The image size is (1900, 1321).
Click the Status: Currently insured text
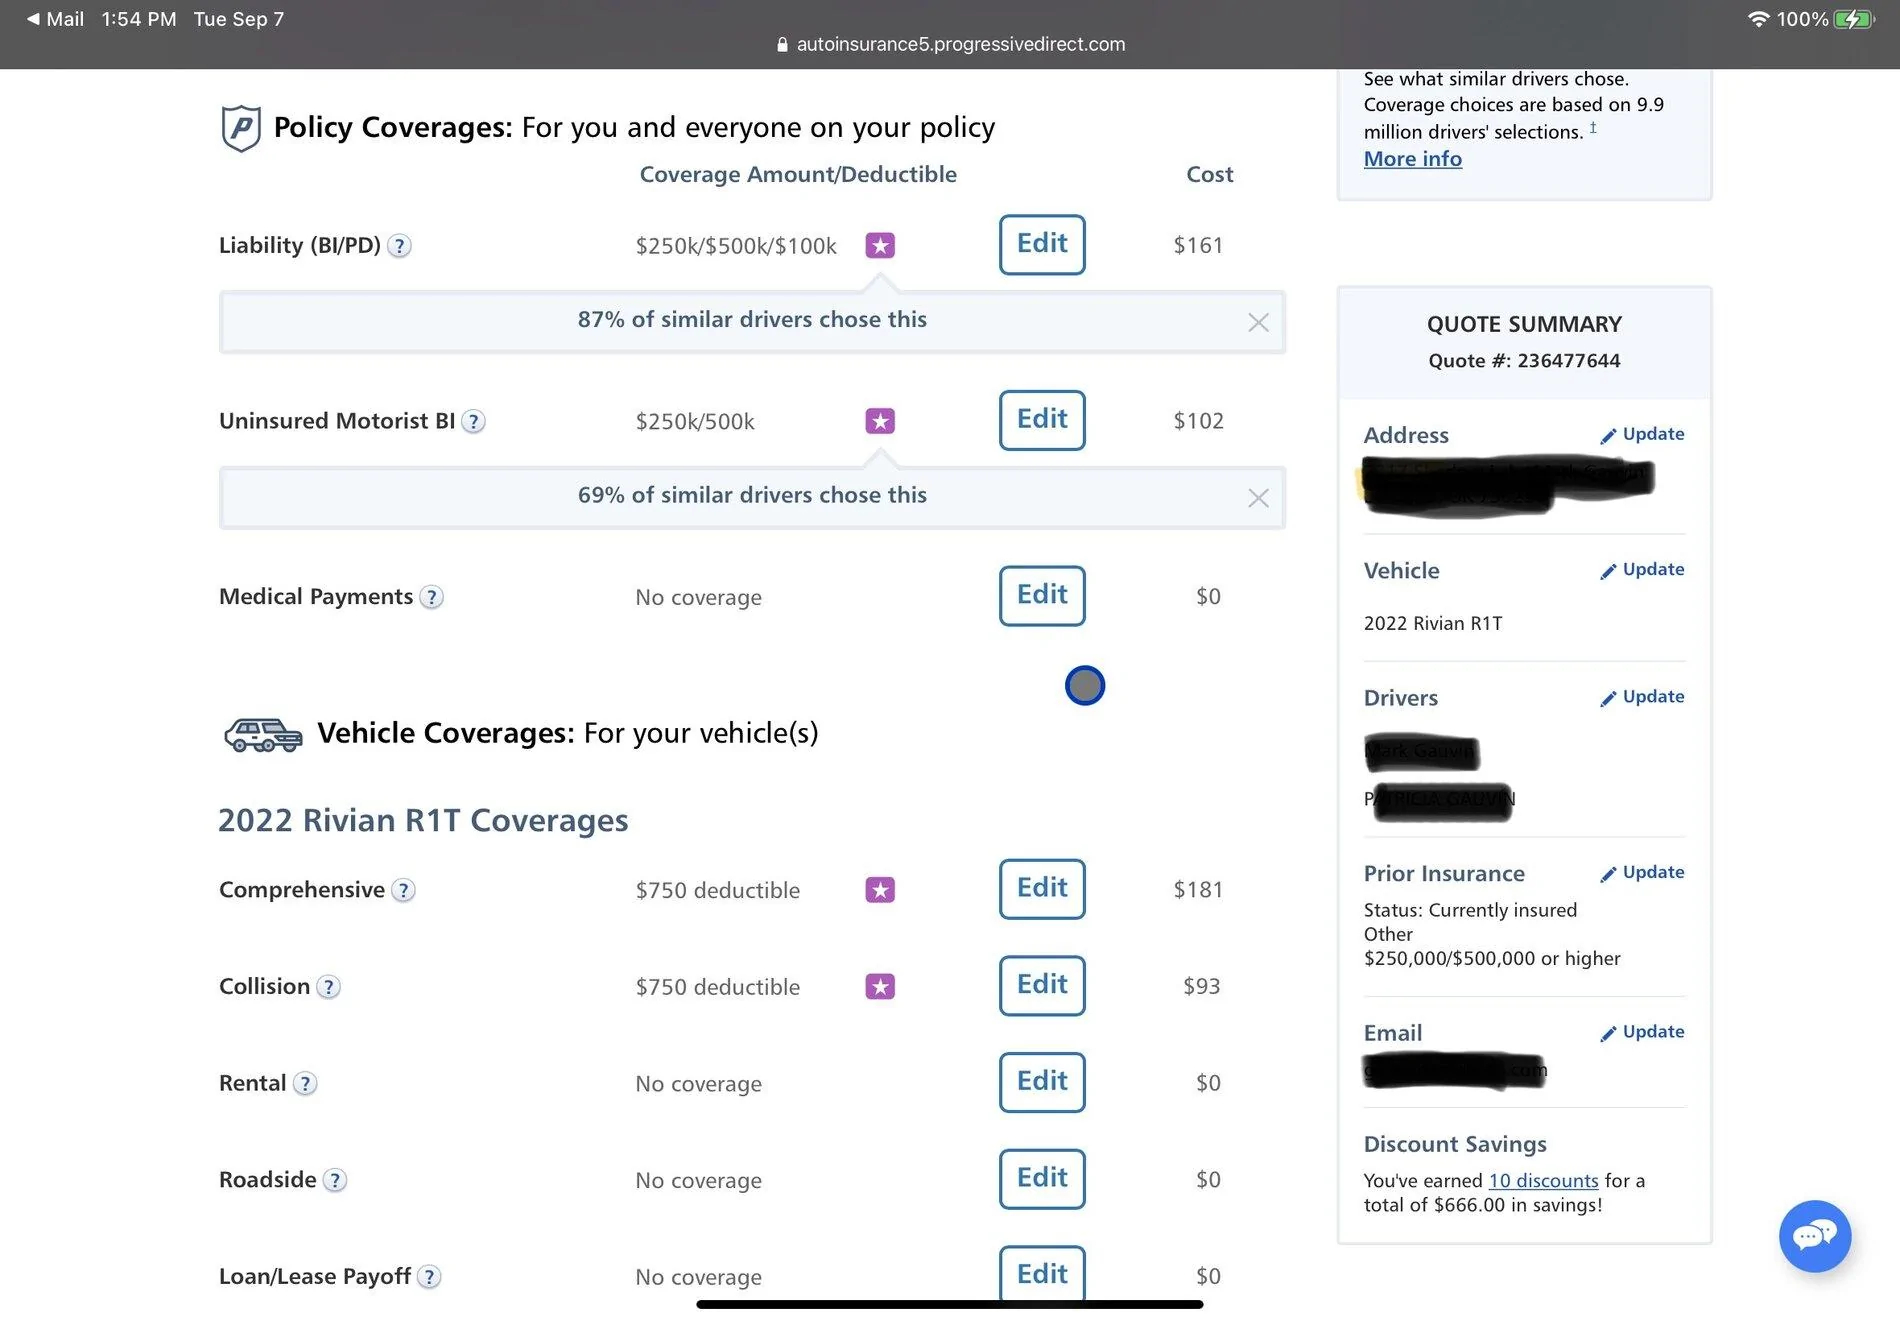click(x=1470, y=910)
